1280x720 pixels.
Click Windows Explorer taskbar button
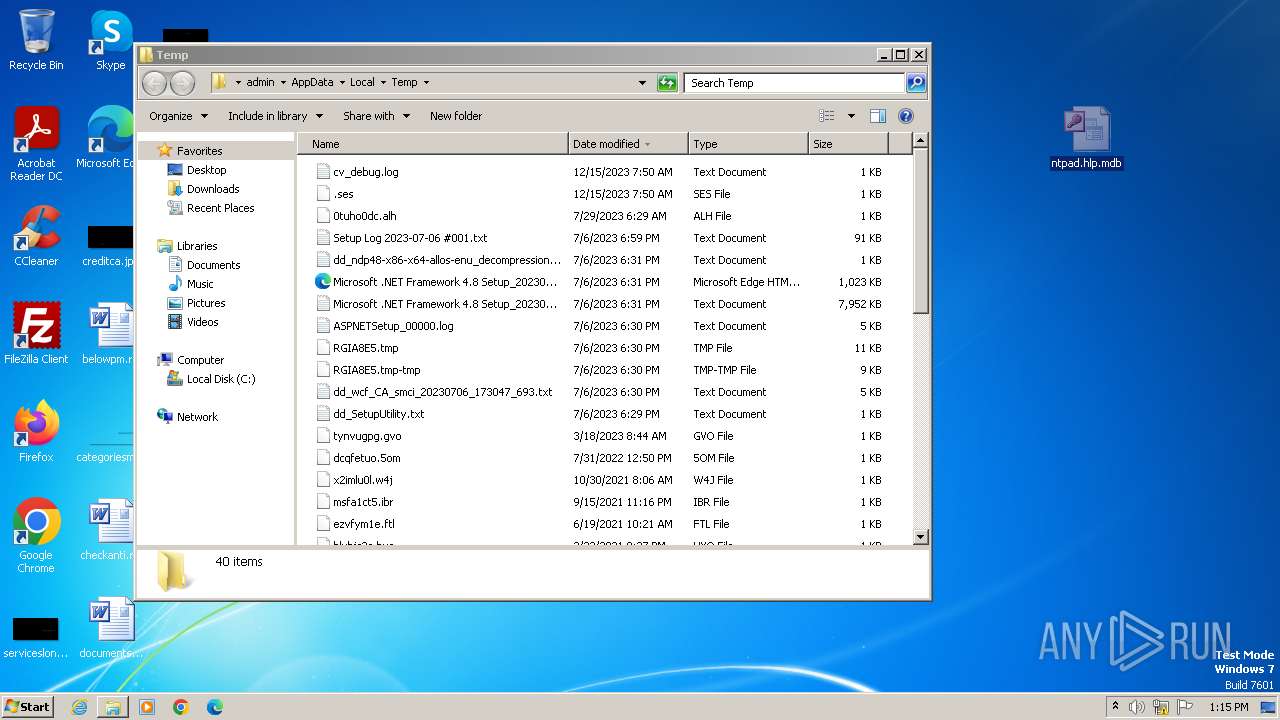(x=113, y=707)
